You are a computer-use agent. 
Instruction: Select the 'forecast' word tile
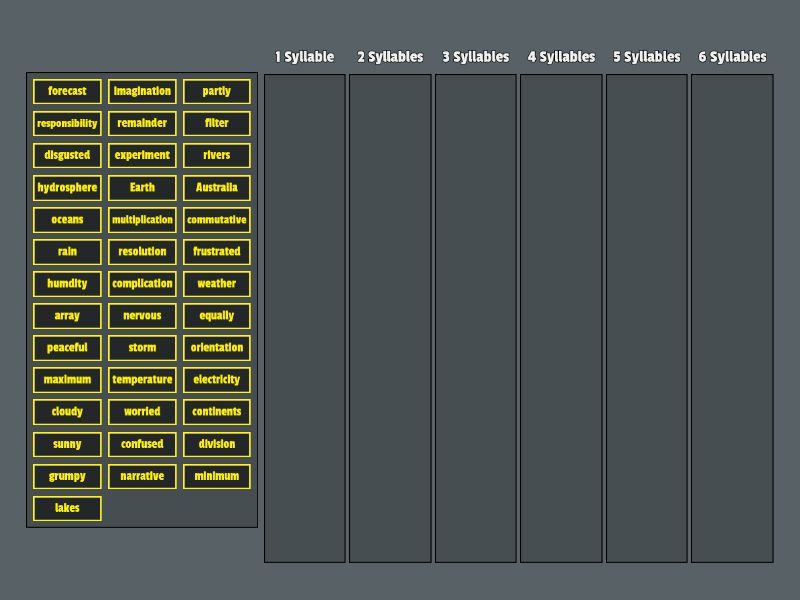click(x=67, y=92)
